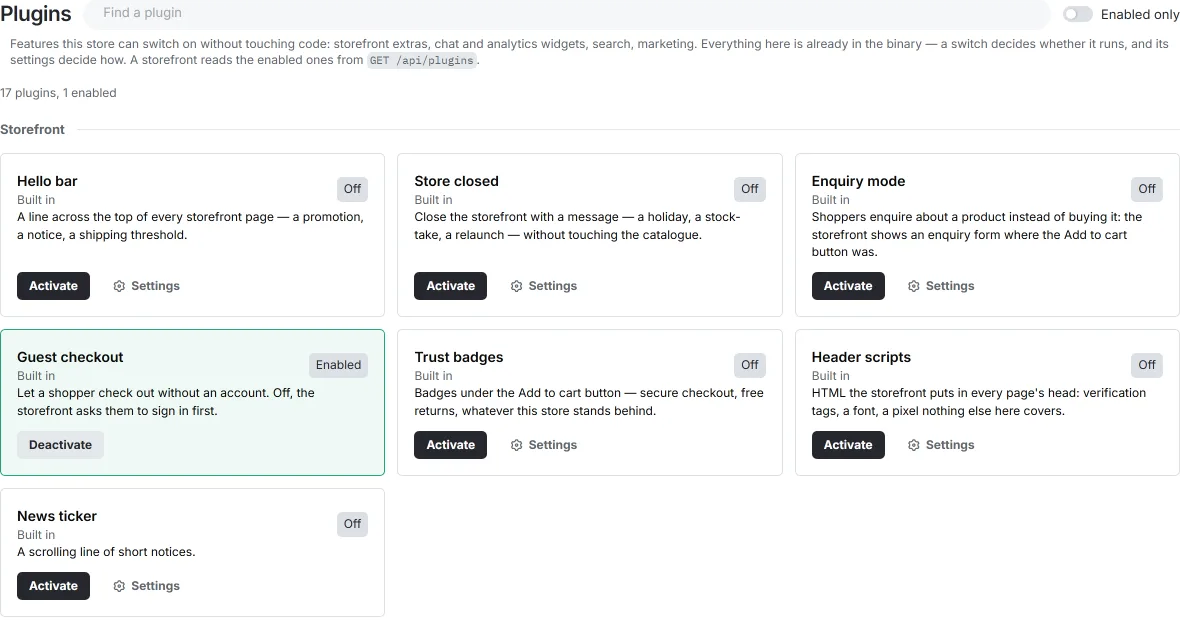Click the gear icon for Enquiry mode
The height and width of the screenshot is (620, 1180).
(x=914, y=286)
